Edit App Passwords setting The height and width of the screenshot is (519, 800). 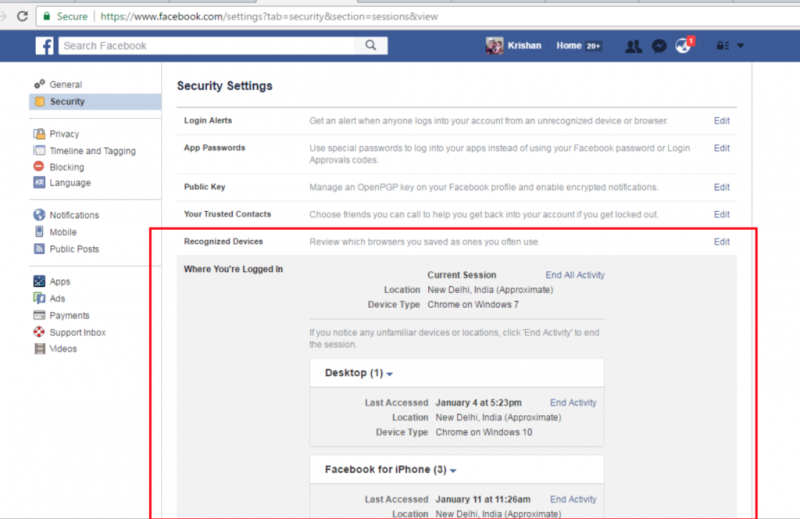click(721, 148)
